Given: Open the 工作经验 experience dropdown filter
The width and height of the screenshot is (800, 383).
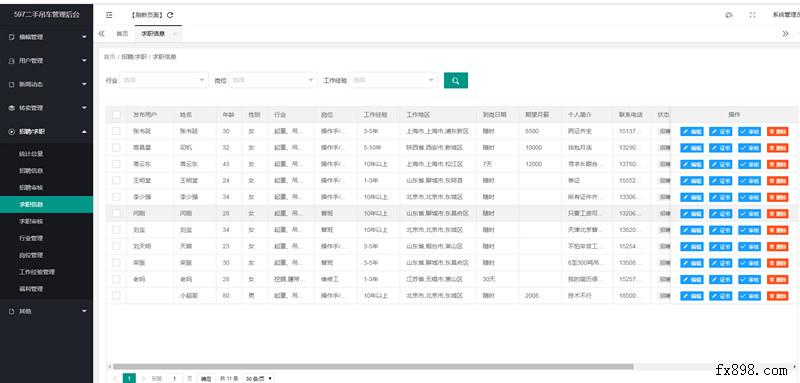Looking at the screenshot, I should click(393, 80).
